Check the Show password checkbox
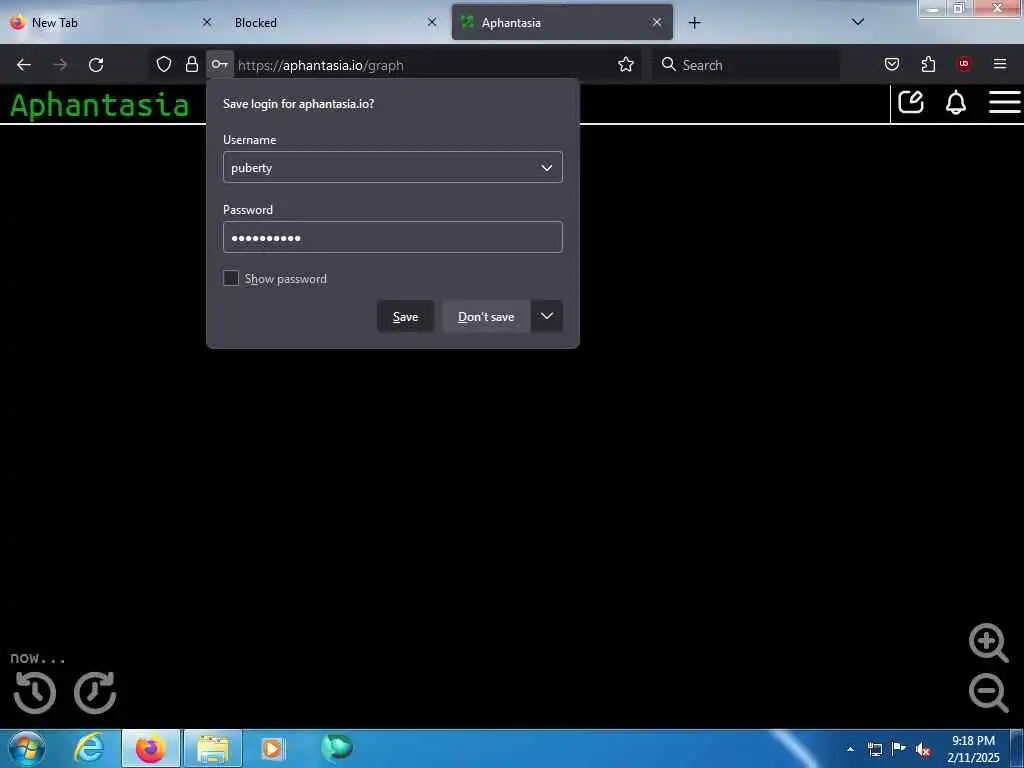 (231, 278)
